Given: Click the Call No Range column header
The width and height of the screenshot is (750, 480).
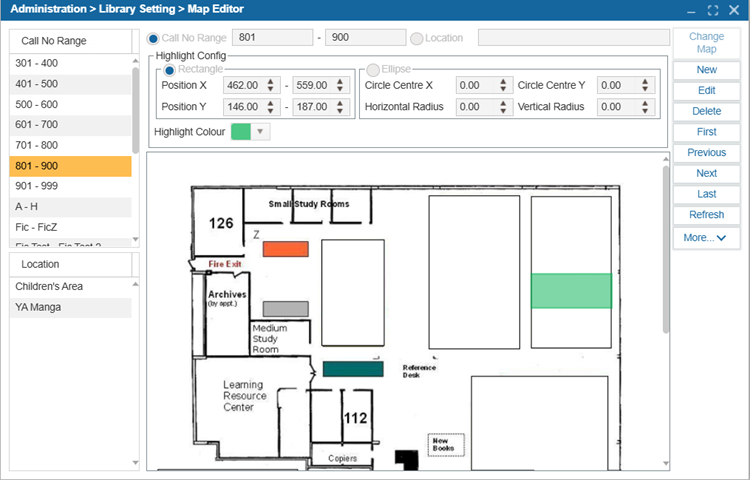Looking at the screenshot, I should 70,41.
